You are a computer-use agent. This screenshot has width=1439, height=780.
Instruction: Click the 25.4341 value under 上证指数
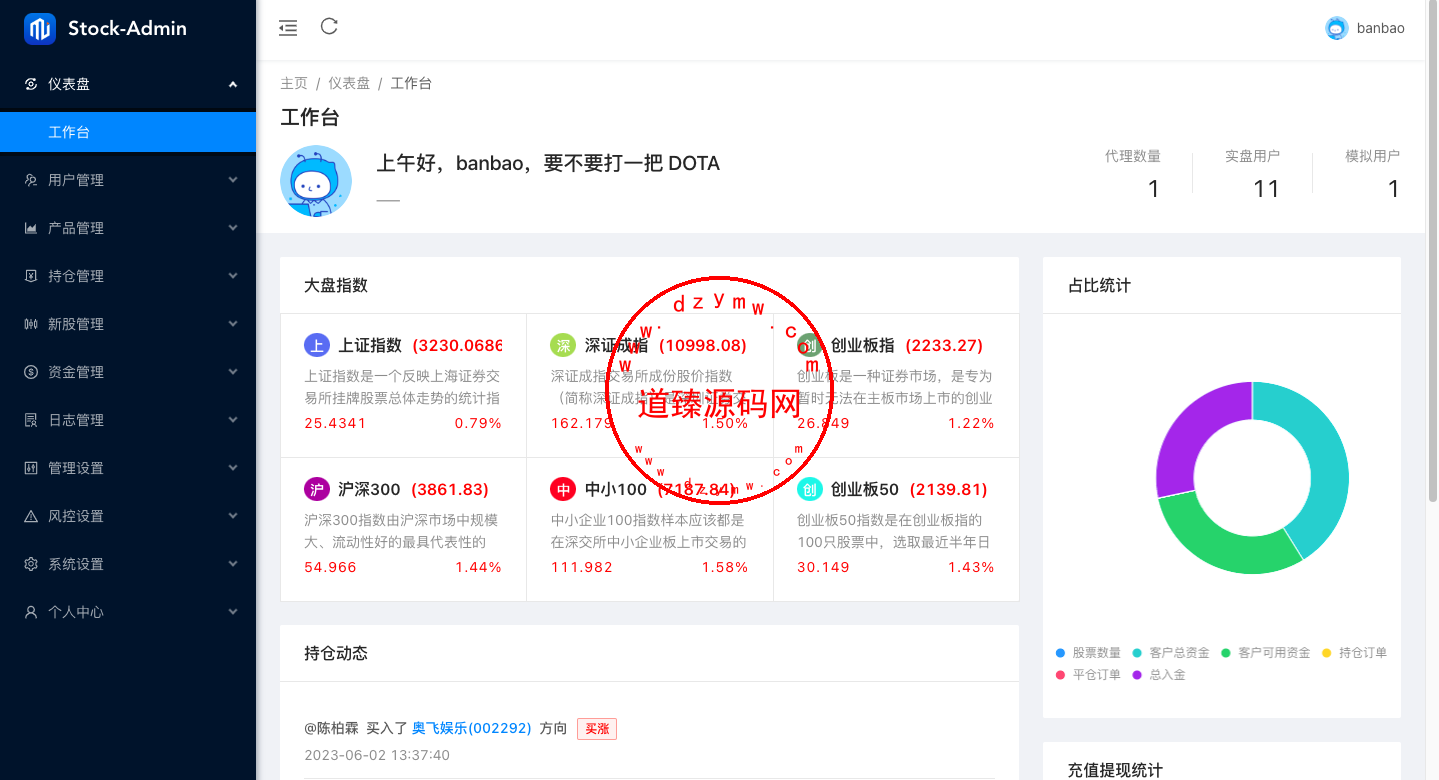tap(335, 423)
